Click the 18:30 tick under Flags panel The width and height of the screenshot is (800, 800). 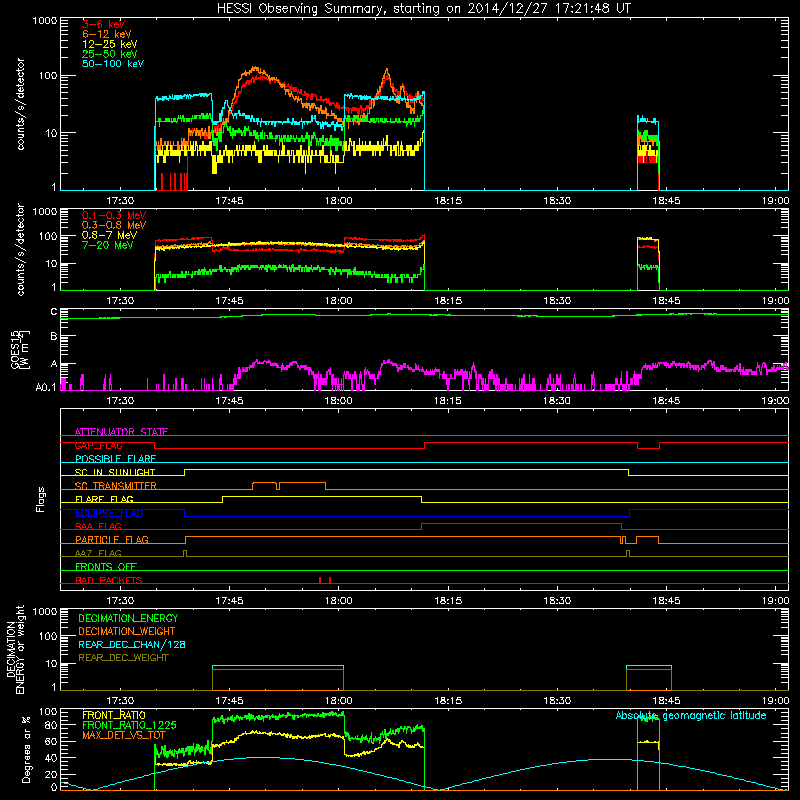557,601
